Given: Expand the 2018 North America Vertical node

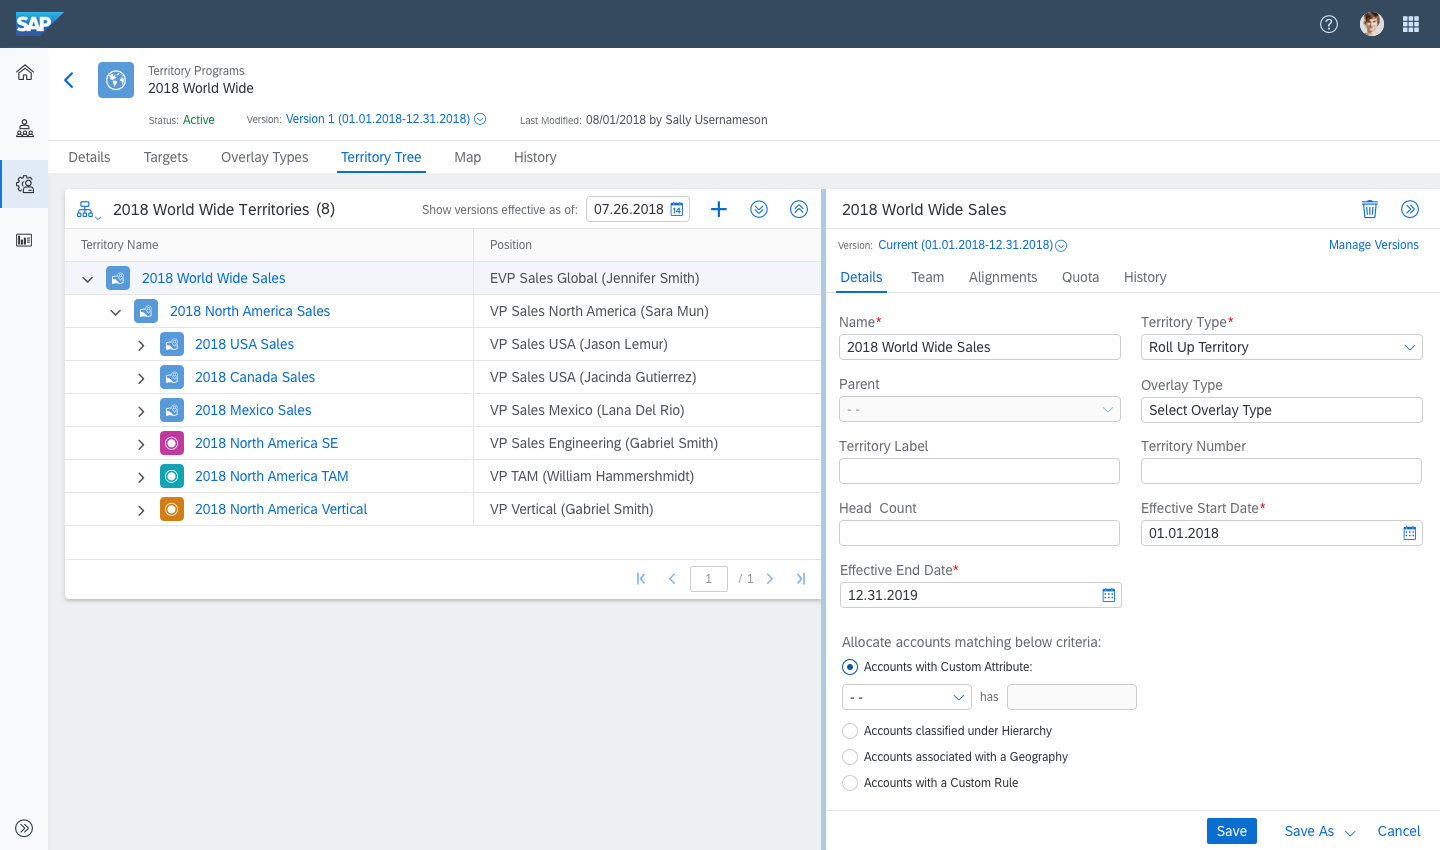Looking at the screenshot, I should (x=141, y=510).
